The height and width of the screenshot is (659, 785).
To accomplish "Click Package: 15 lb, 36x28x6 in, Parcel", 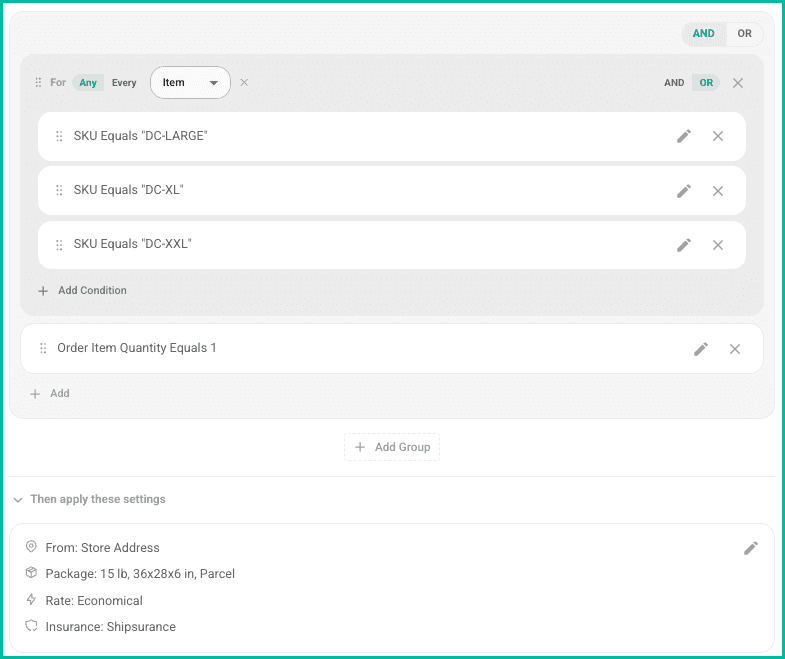I will 140,574.
